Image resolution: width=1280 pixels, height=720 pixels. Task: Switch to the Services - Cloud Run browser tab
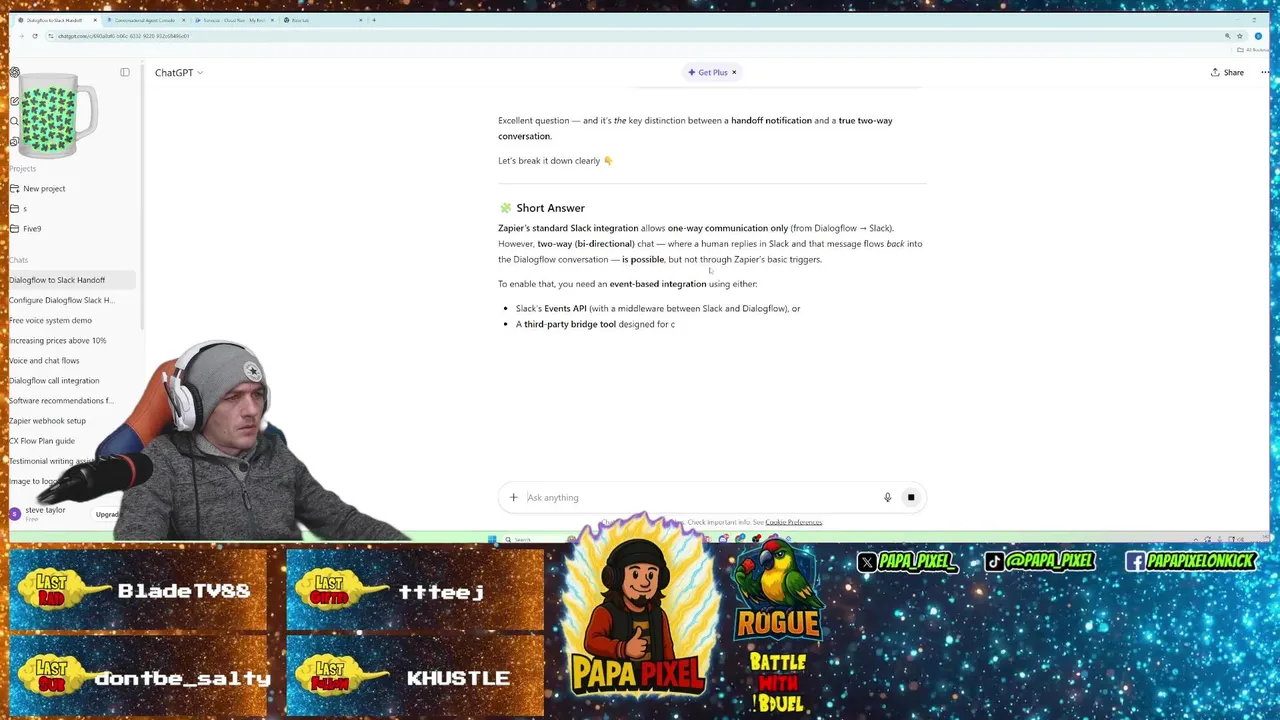pos(233,20)
